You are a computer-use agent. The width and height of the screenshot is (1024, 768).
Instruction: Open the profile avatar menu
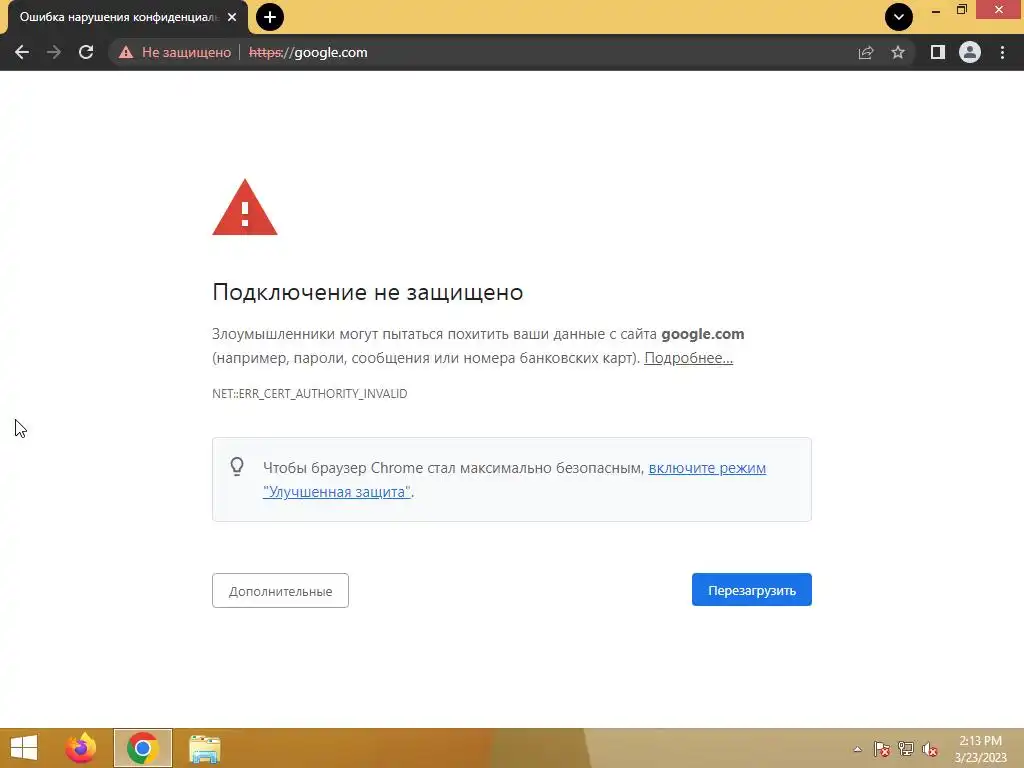pyautogui.click(x=970, y=52)
